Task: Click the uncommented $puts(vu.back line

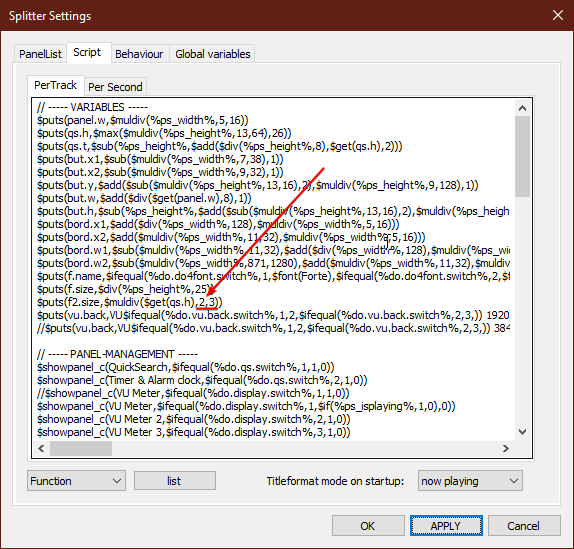Action: [x=273, y=315]
